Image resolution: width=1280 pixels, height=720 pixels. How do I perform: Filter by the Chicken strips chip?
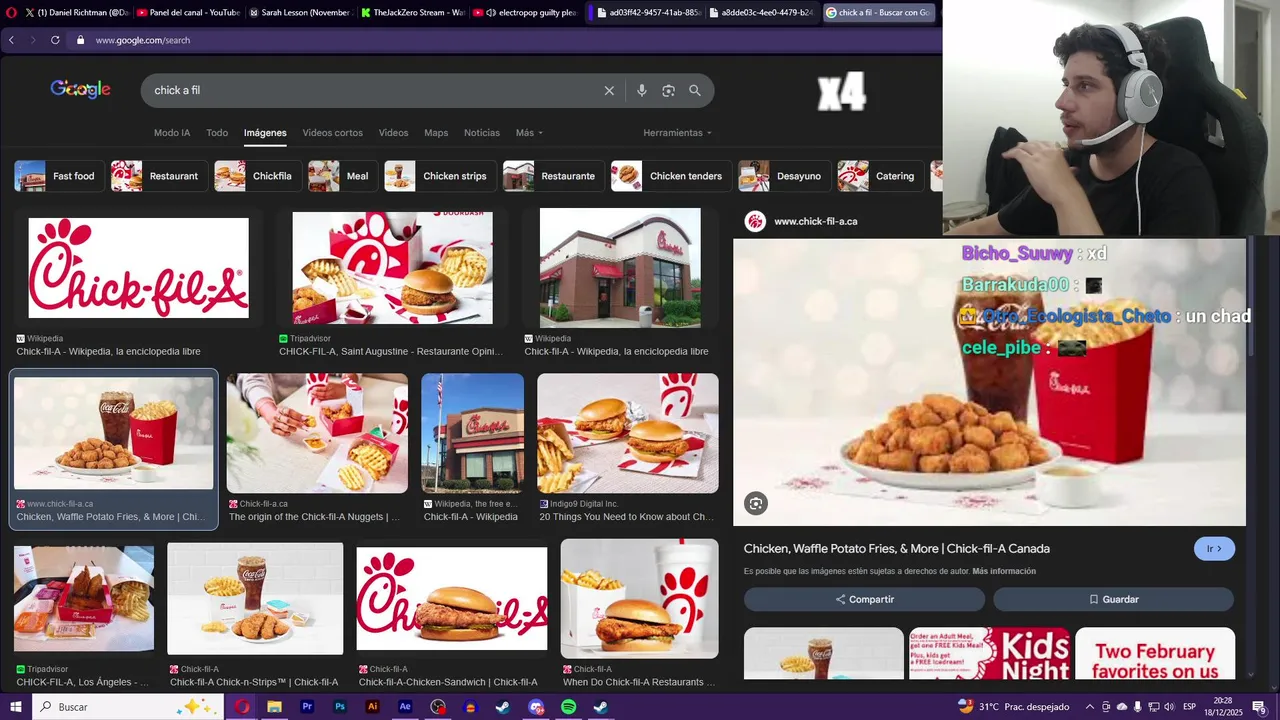[x=441, y=176]
